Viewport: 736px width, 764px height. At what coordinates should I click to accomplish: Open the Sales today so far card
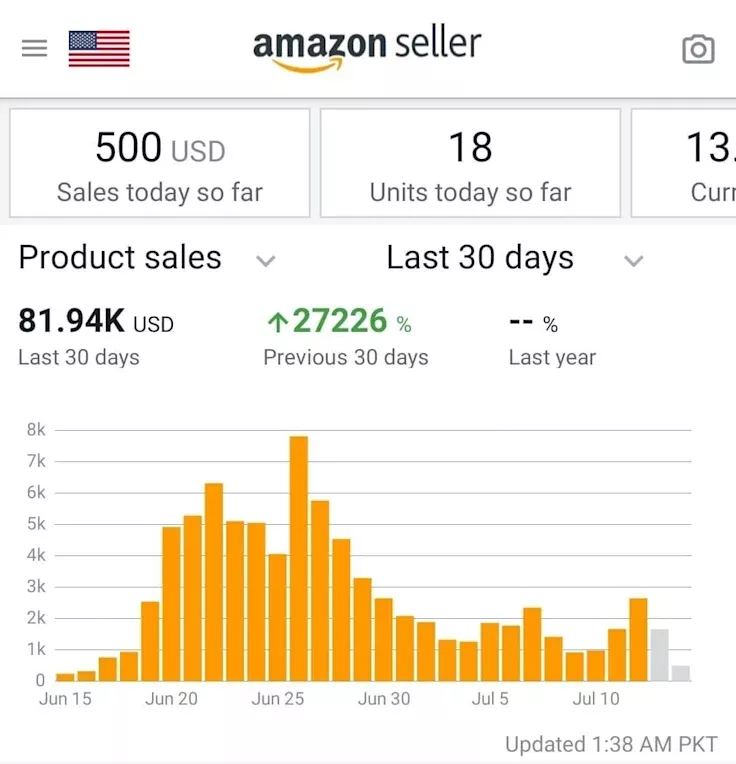[x=160, y=163]
